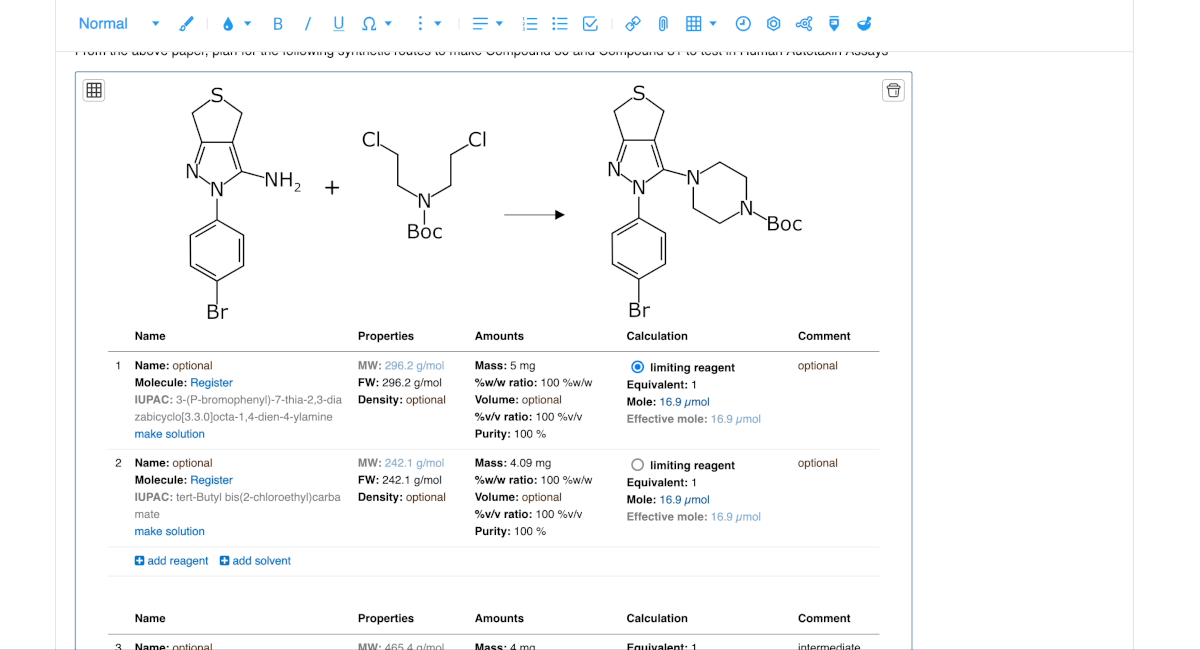The height and width of the screenshot is (650, 1200).
Task: Toggle the checklist formatting icon
Action: pyautogui.click(x=590, y=23)
